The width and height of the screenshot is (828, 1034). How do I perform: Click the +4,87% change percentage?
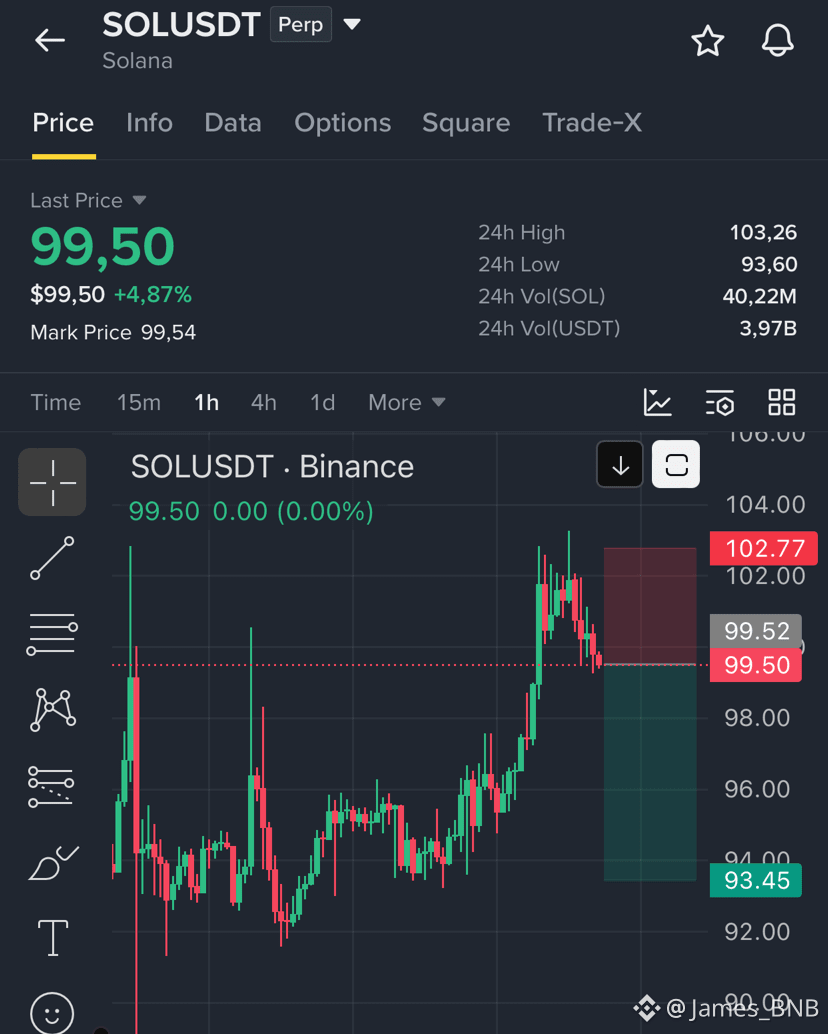tap(153, 294)
